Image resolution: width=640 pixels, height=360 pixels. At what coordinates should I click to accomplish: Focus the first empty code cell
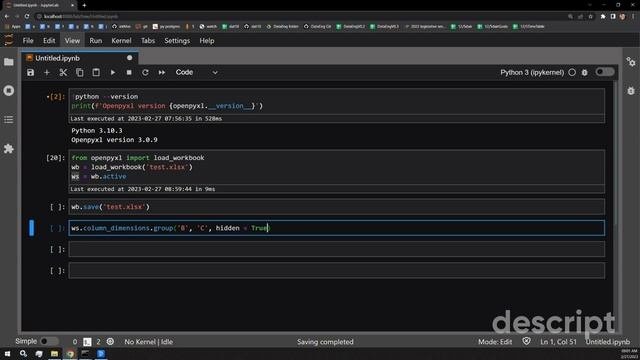pos(337,249)
